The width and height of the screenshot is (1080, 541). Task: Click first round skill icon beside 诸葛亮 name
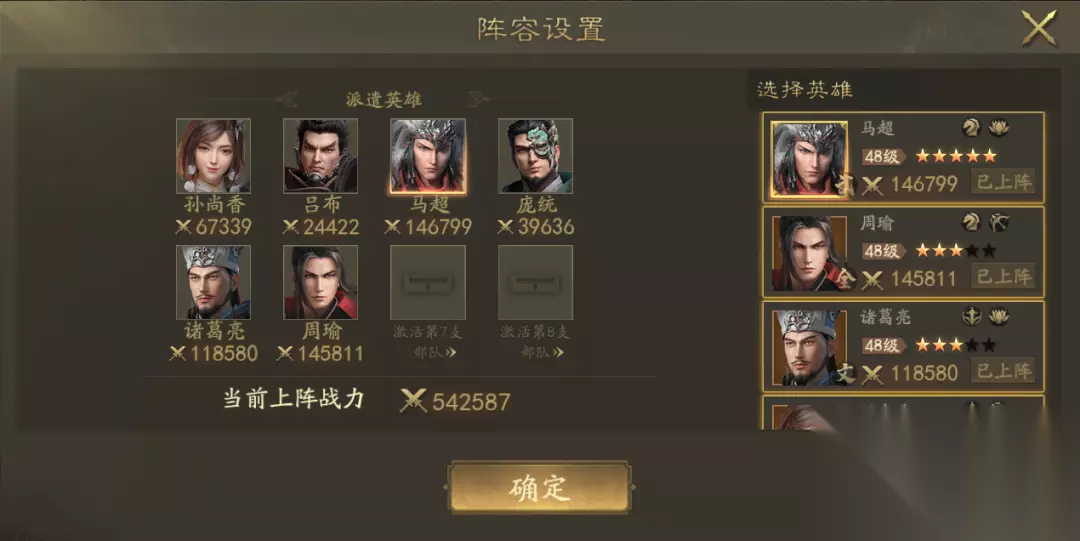point(971,316)
